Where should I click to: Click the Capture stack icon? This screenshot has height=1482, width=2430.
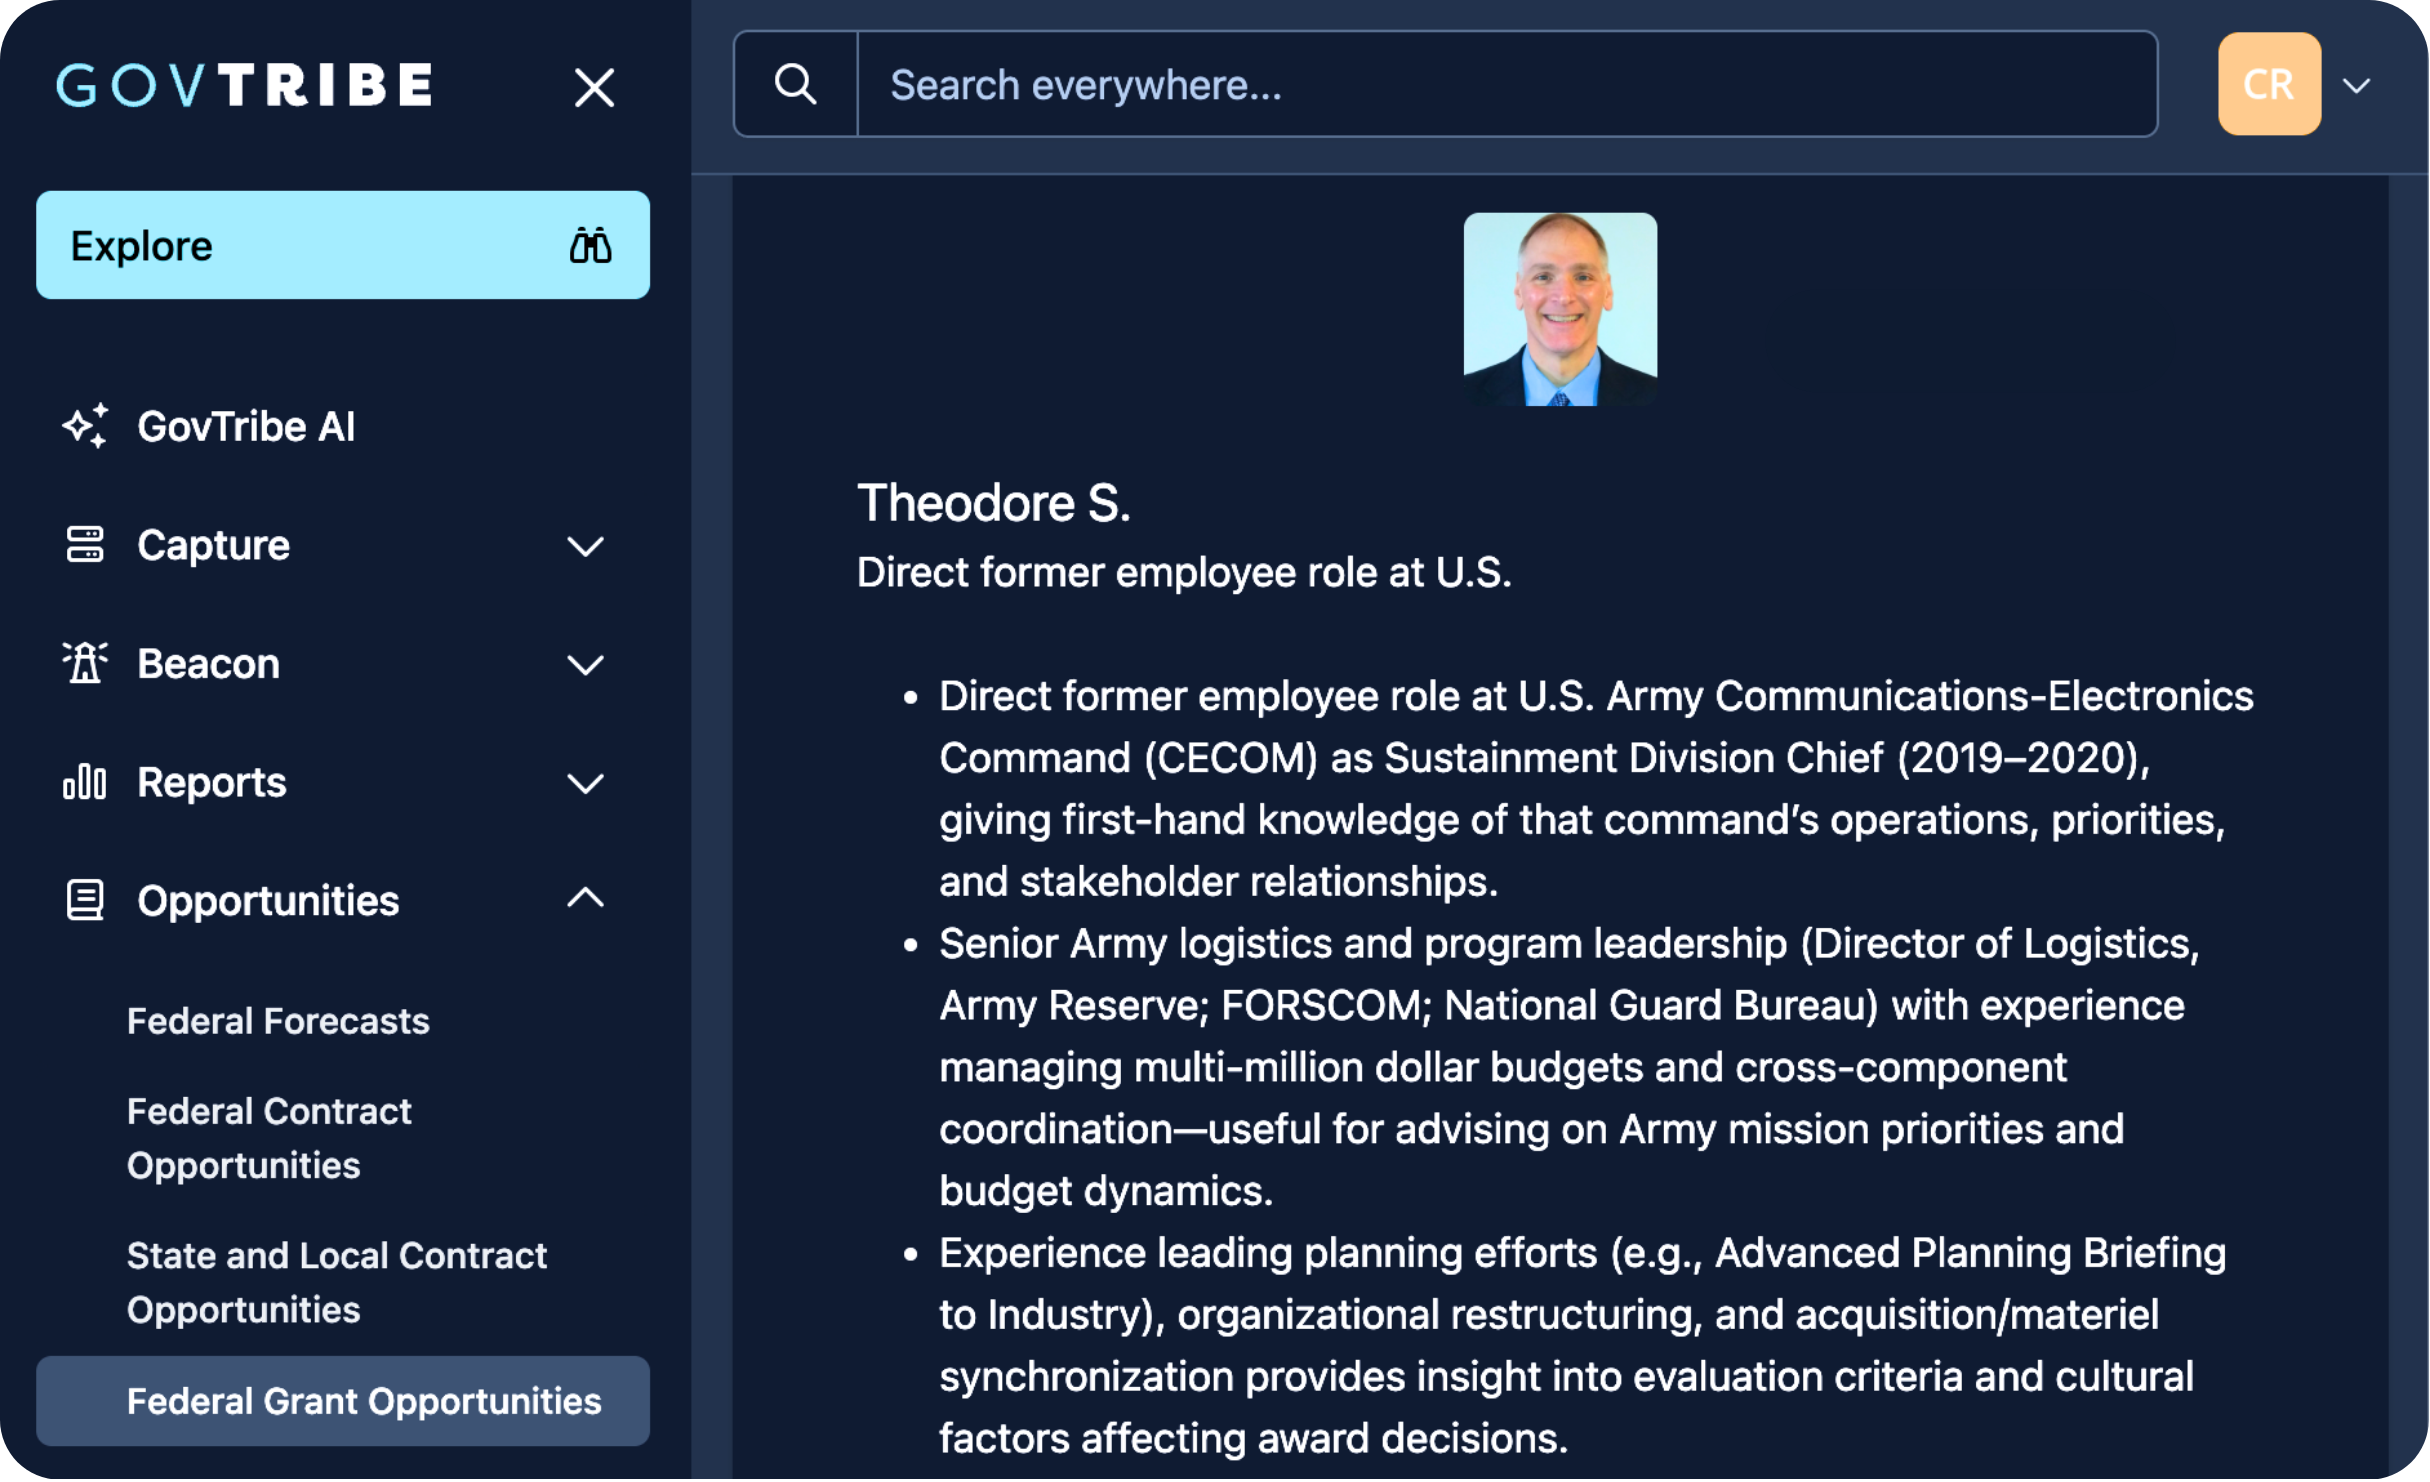click(85, 545)
